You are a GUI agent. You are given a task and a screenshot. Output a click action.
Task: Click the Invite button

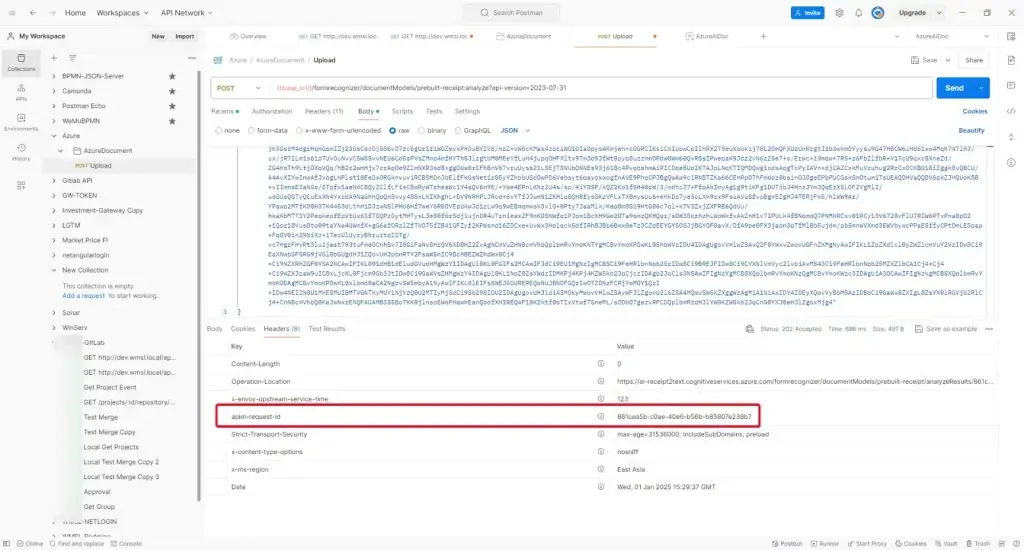pos(808,12)
